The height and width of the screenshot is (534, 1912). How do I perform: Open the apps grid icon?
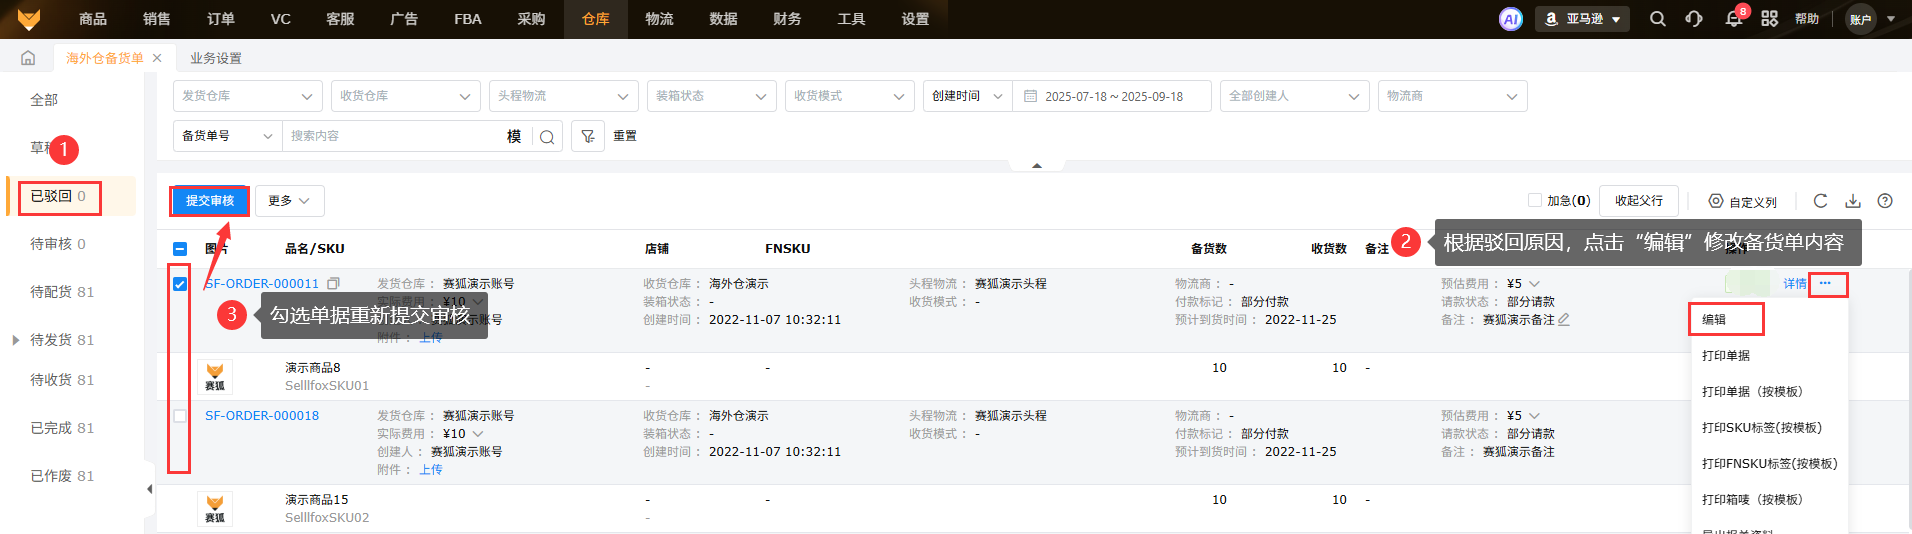[1769, 19]
